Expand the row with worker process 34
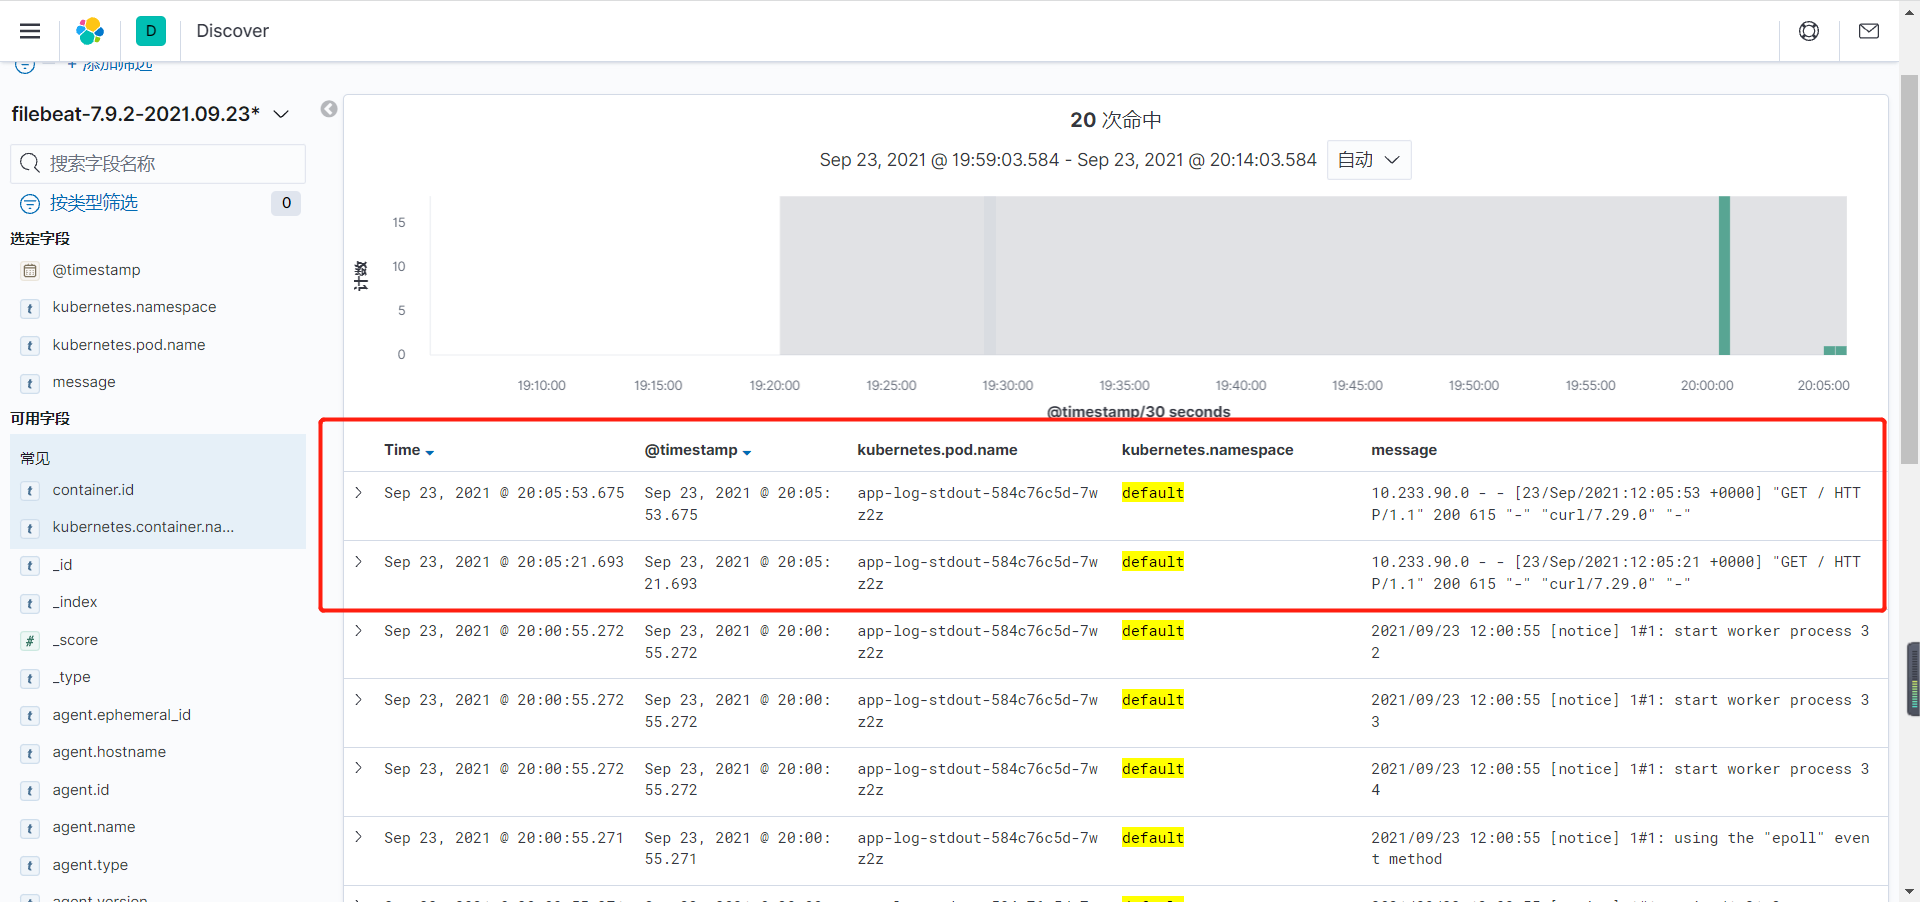 coord(358,769)
